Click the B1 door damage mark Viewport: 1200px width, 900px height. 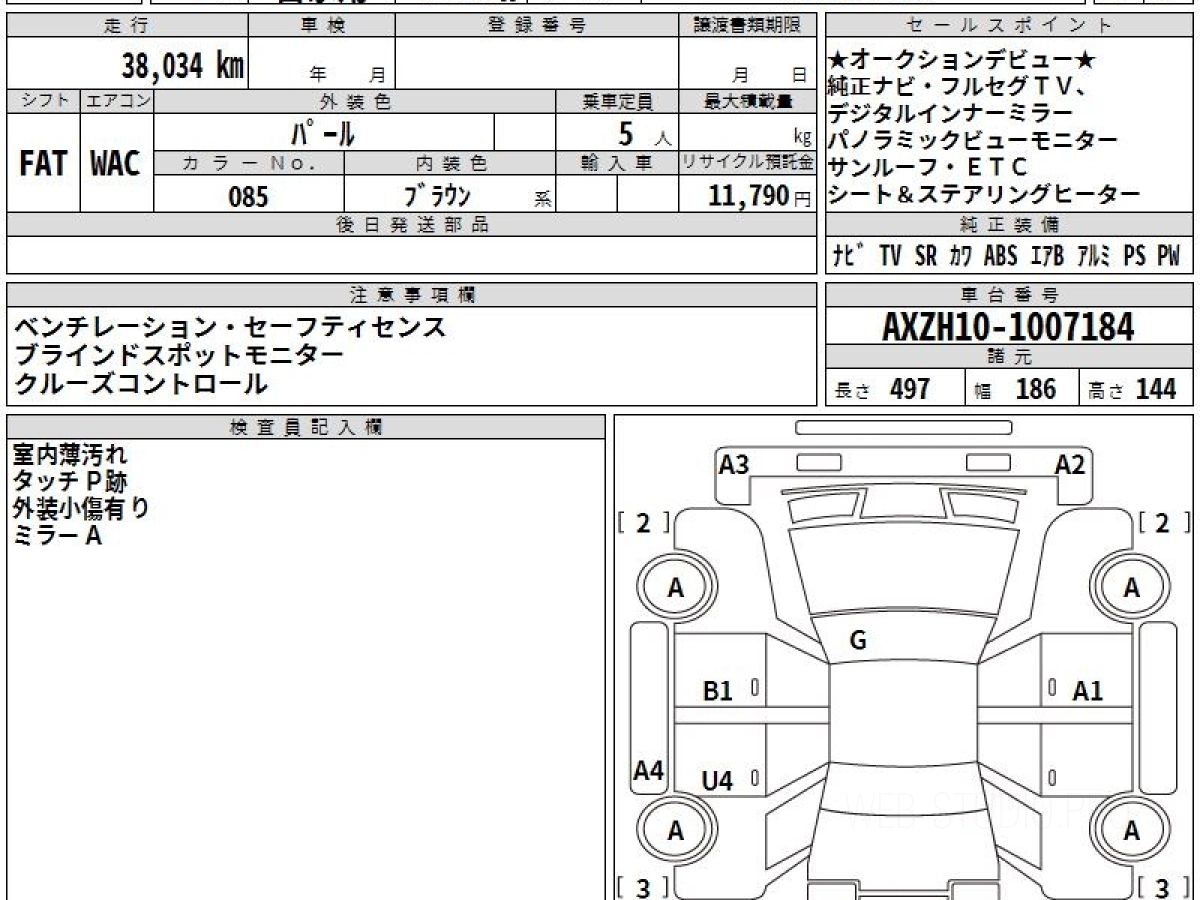pyautogui.click(x=719, y=690)
